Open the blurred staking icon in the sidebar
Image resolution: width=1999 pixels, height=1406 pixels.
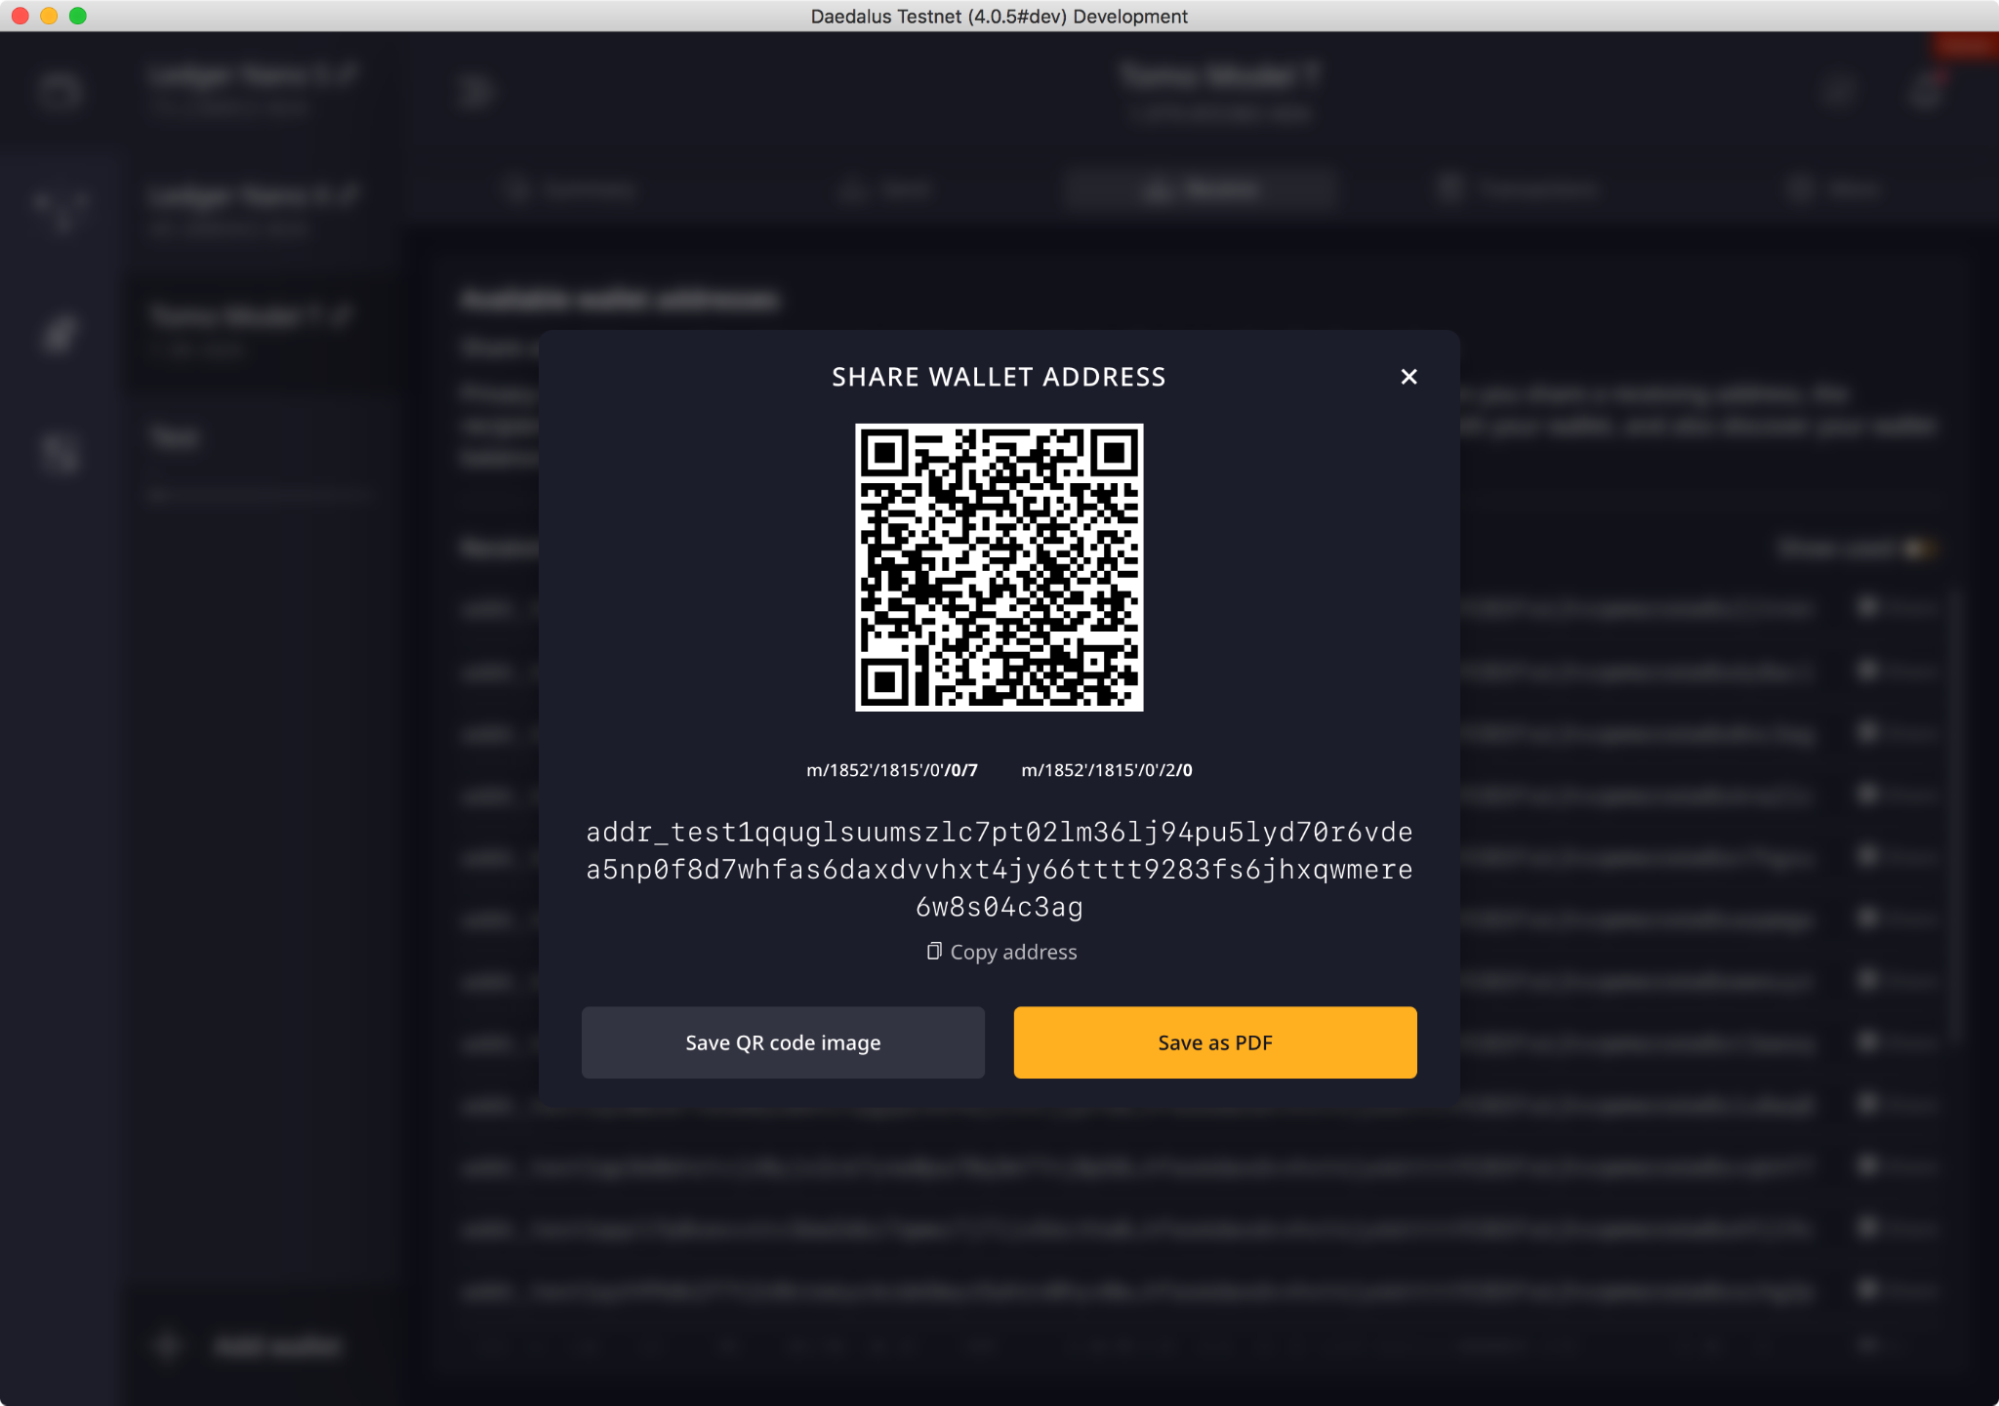pyautogui.click(x=60, y=212)
